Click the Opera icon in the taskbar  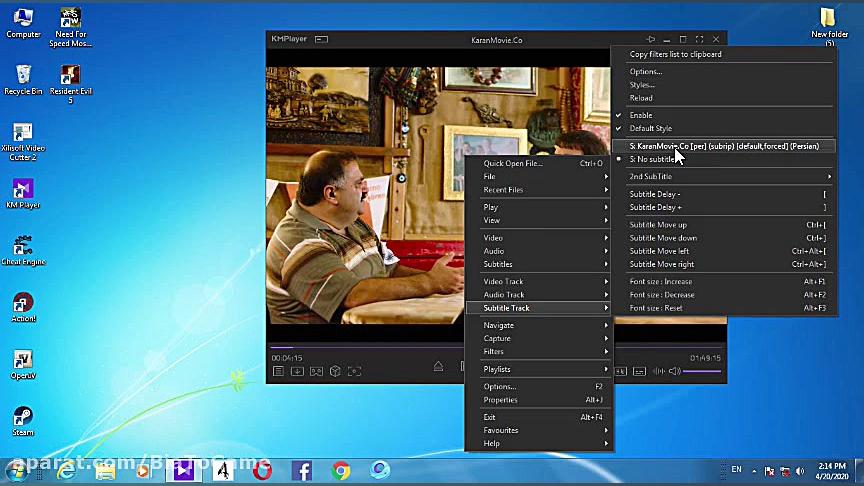click(262, 471)
